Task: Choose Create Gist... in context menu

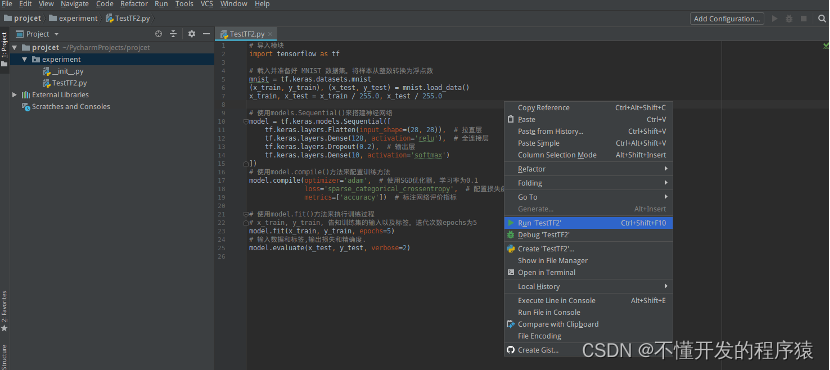Action: [589, 350]
